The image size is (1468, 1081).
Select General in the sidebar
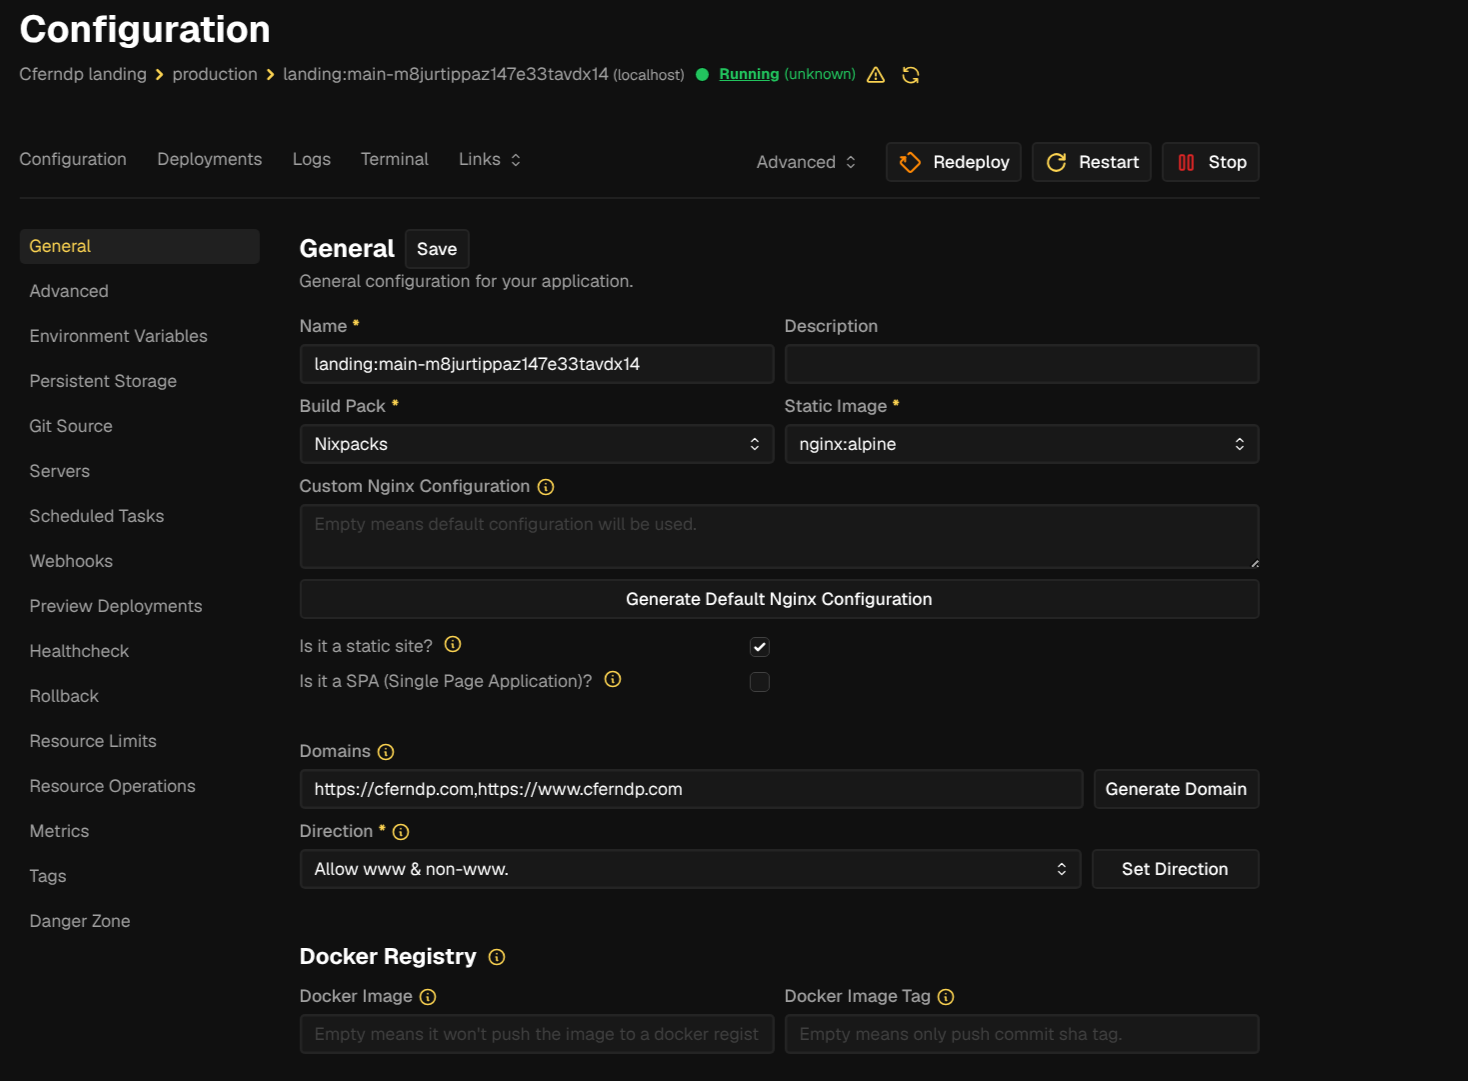coord(140,246)
